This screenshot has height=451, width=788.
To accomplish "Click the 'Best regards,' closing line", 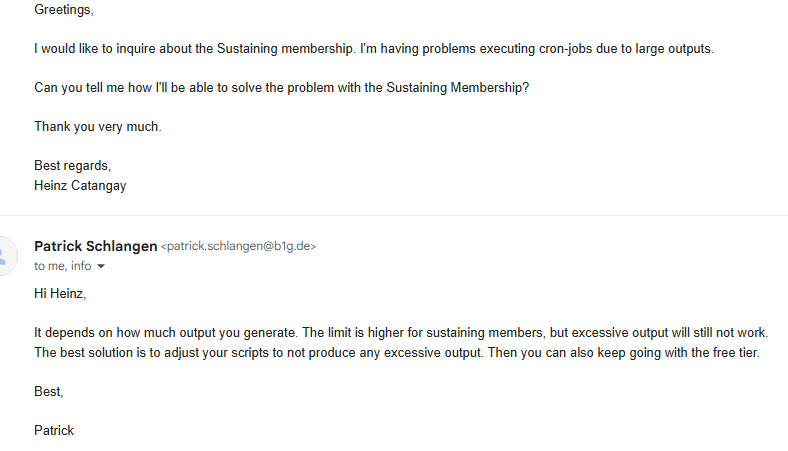I will click(72, 165).
